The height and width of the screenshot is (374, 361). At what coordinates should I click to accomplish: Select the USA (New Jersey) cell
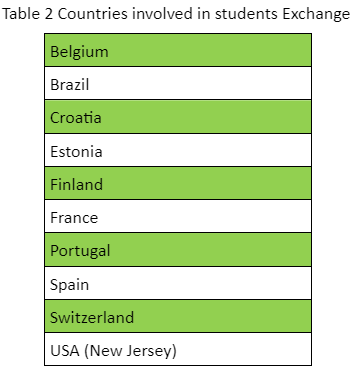click(x=178, y=349)
